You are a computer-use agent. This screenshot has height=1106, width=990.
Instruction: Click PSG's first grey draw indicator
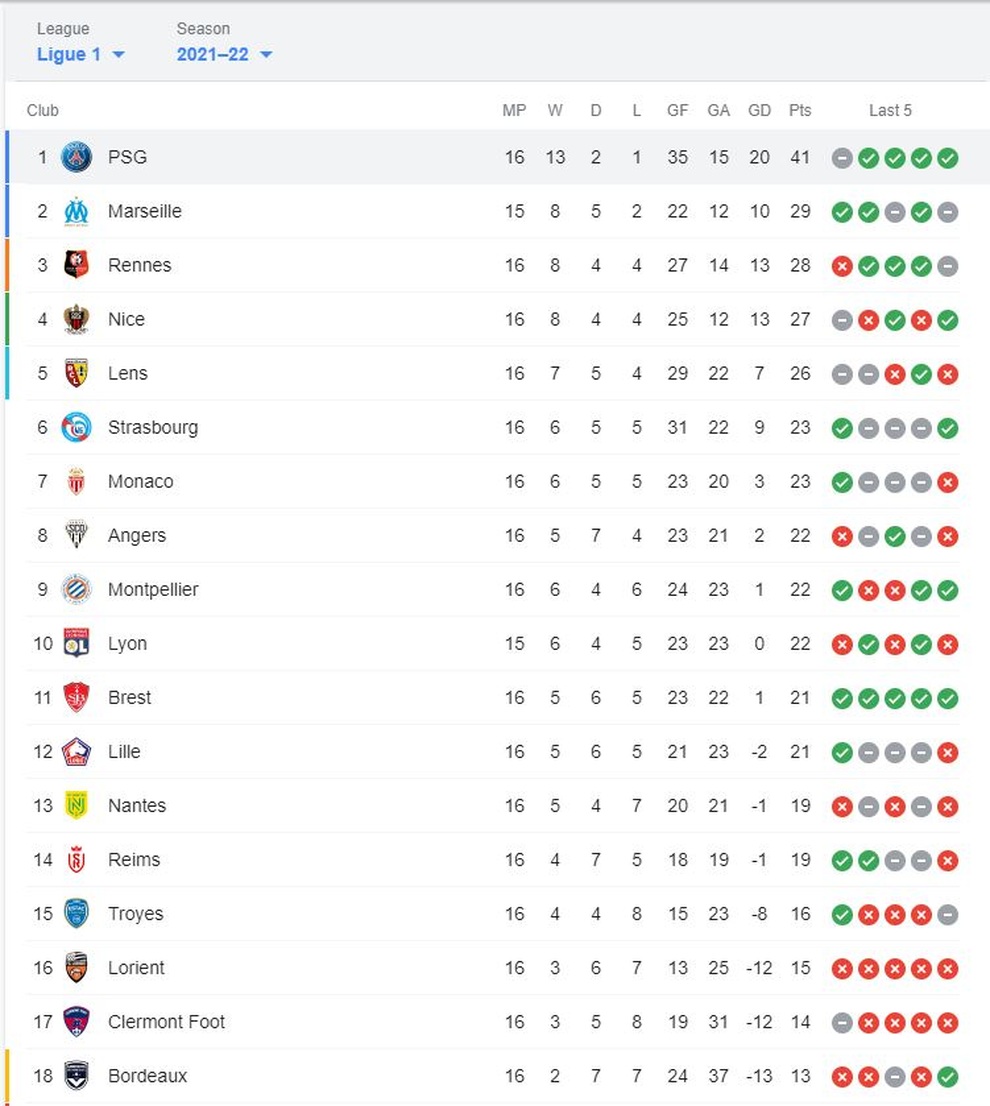[x=842, y=158]
